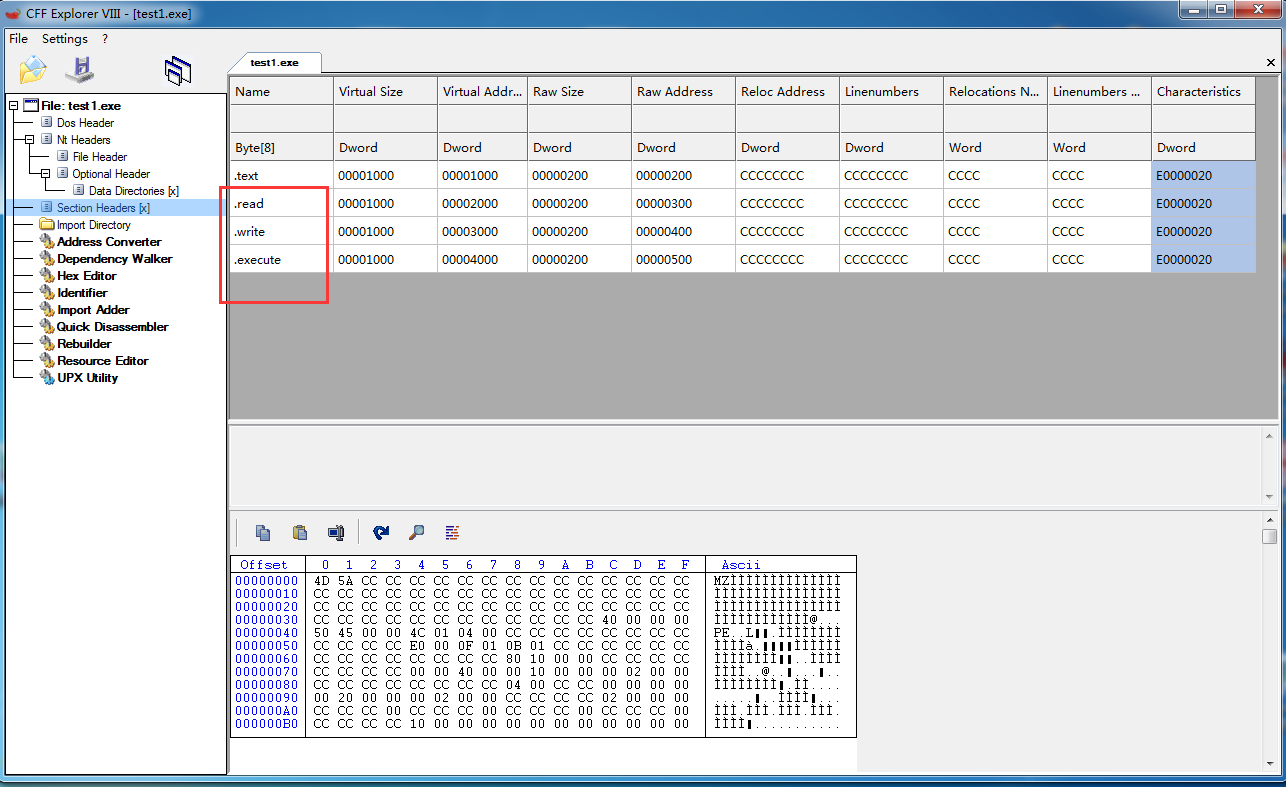Image resolution: width=1286 pixels, height=787 pixels.
Task: Select the .execute section name cell
Action: 281,259
